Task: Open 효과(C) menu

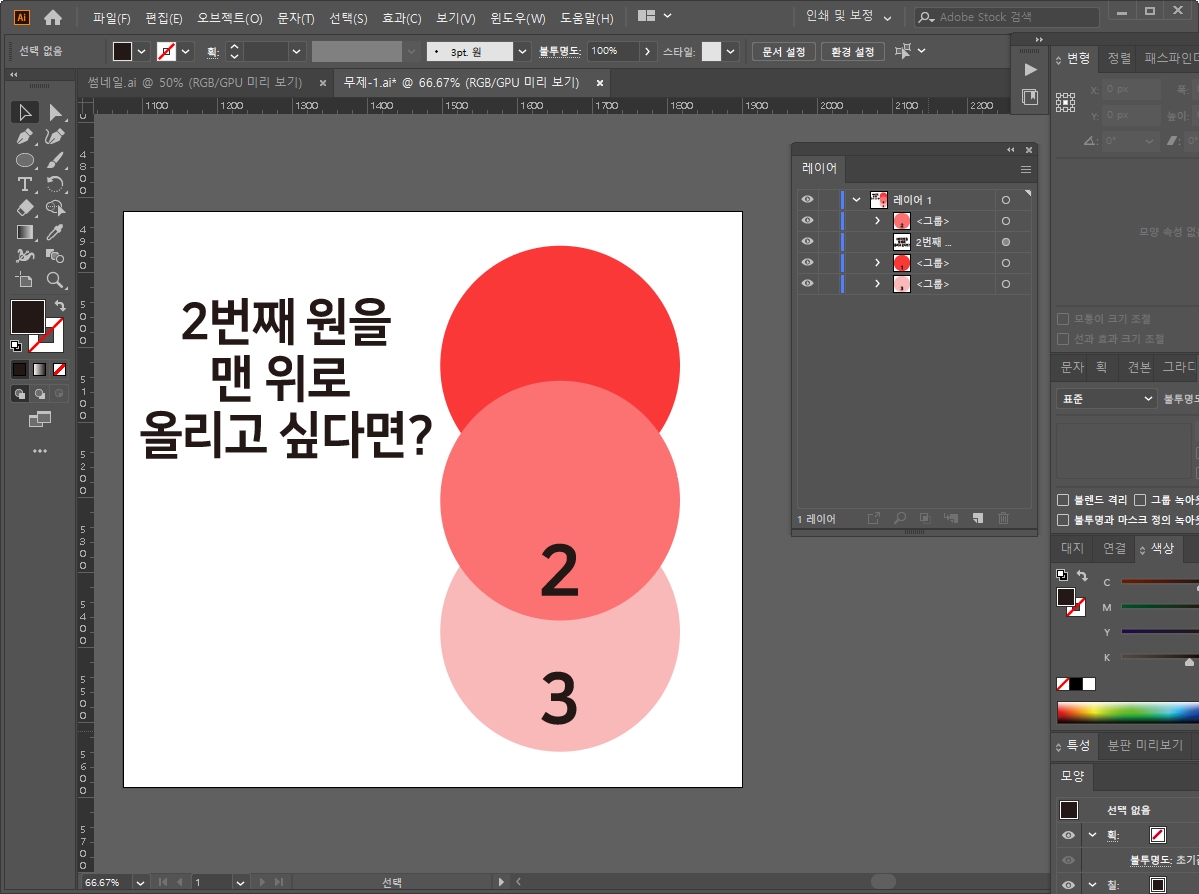Action: coord(401,18)
